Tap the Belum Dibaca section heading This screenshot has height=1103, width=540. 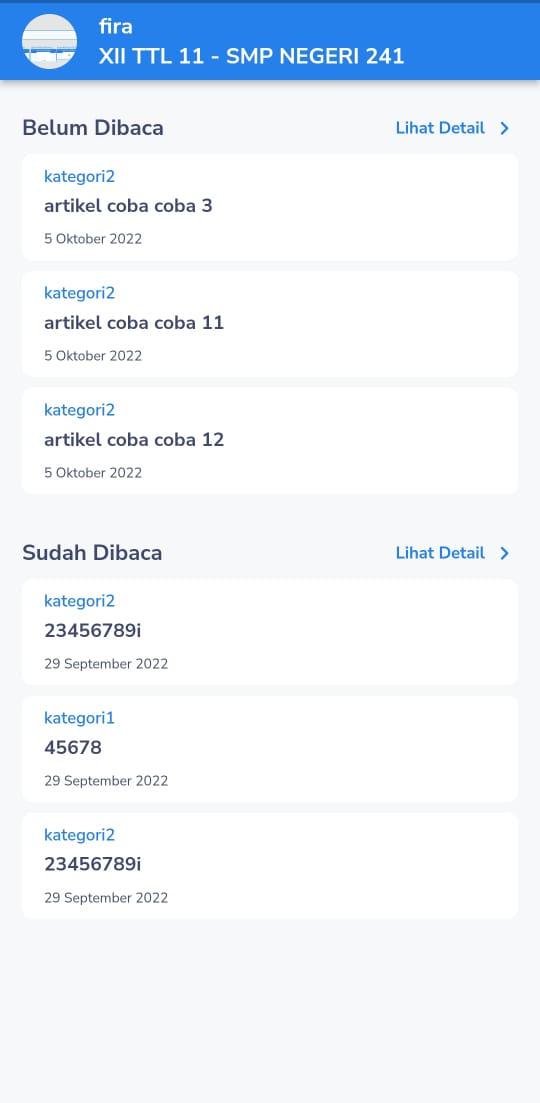point(93,128)
